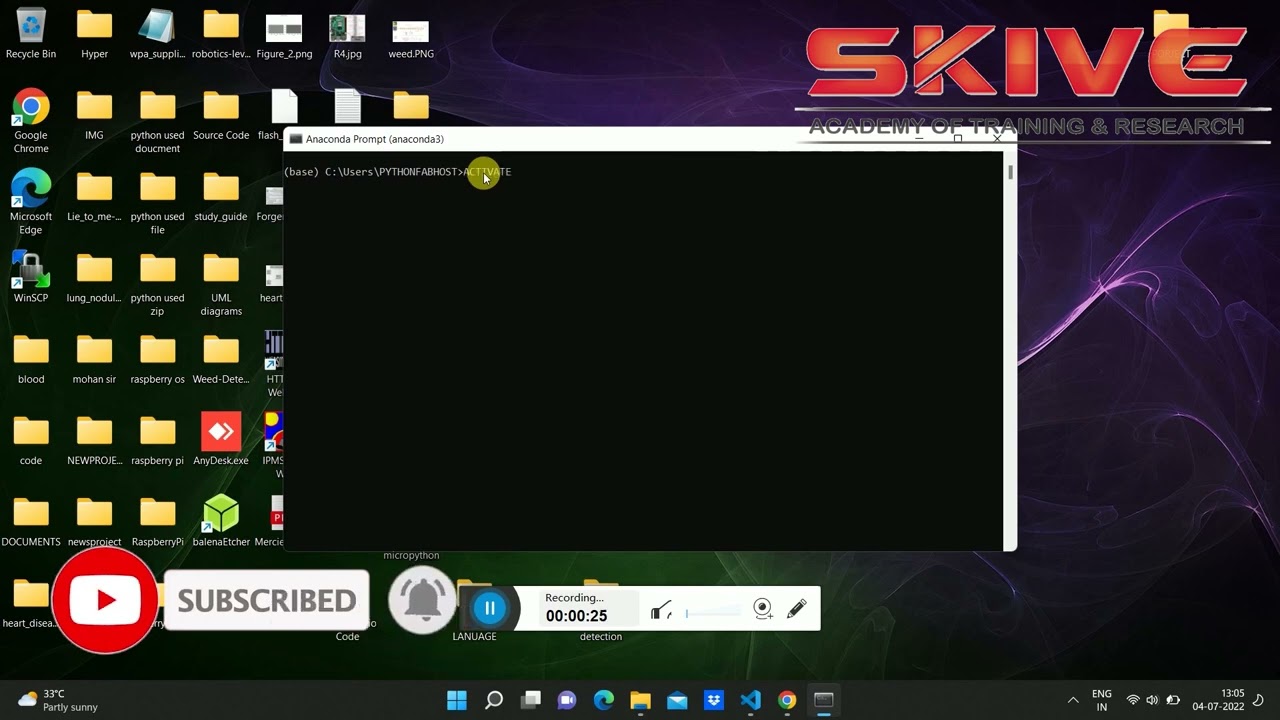Select the lung_nodul... folder
This screenshot has width=1280, height=720.
94,277
